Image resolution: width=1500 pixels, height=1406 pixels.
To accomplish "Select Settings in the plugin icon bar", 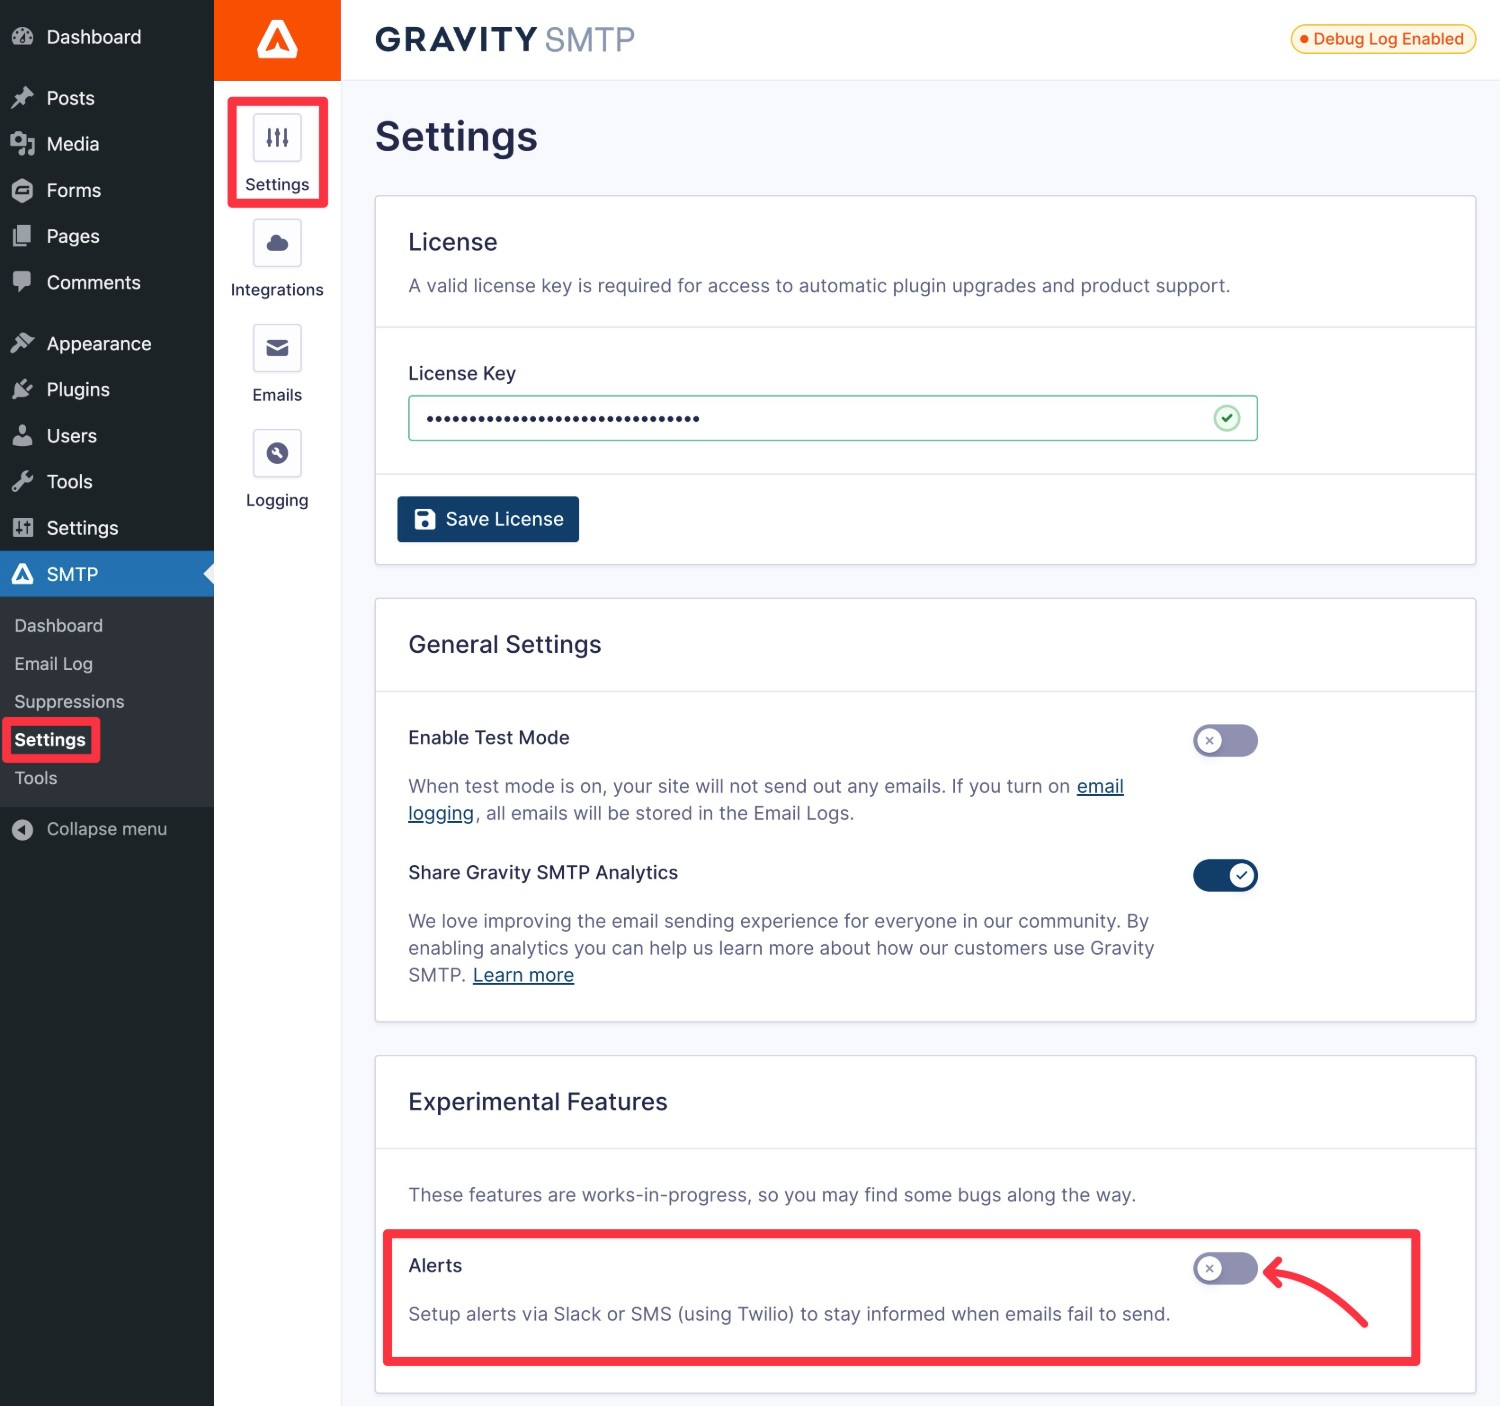I will (277, 152).
